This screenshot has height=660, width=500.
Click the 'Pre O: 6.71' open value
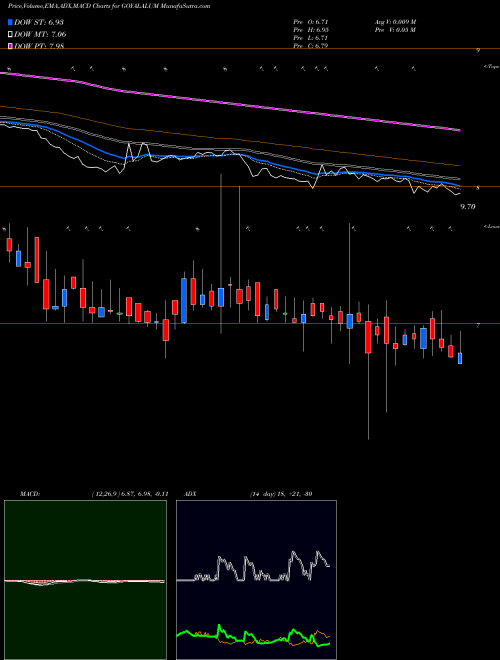point(311,21)
